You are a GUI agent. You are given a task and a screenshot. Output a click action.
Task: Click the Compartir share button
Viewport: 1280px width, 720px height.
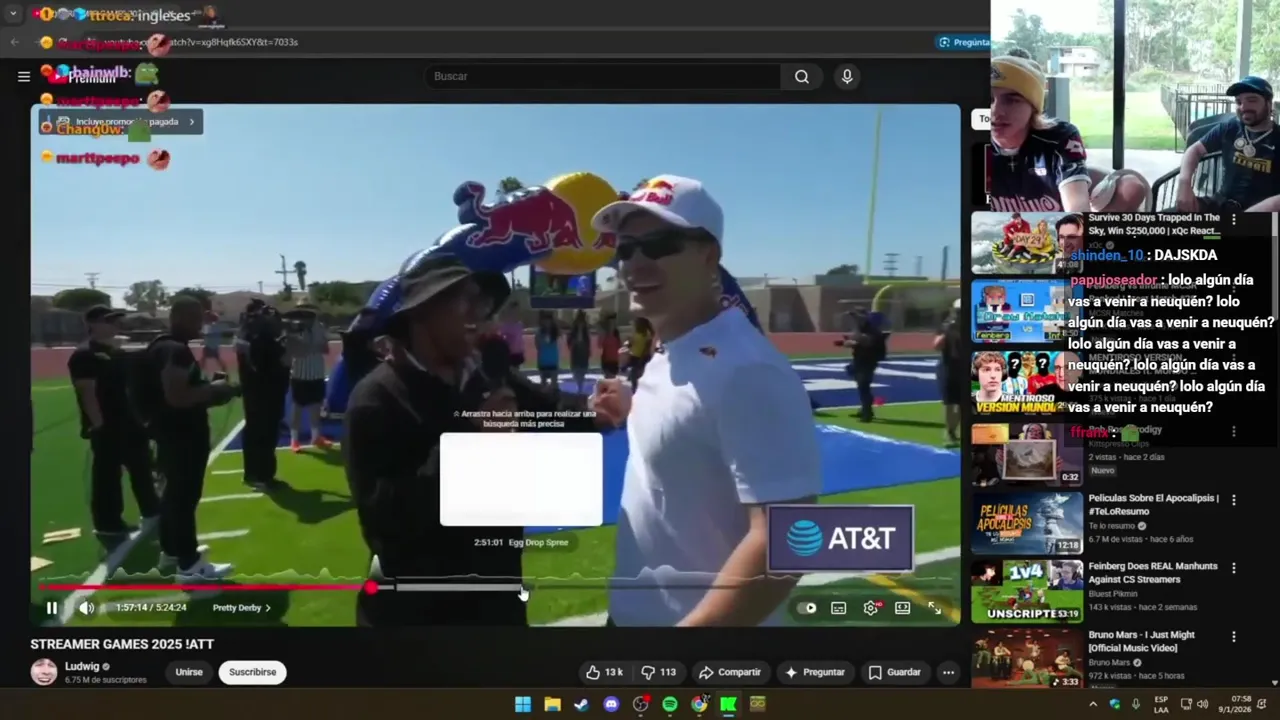(x=730, y=672)
